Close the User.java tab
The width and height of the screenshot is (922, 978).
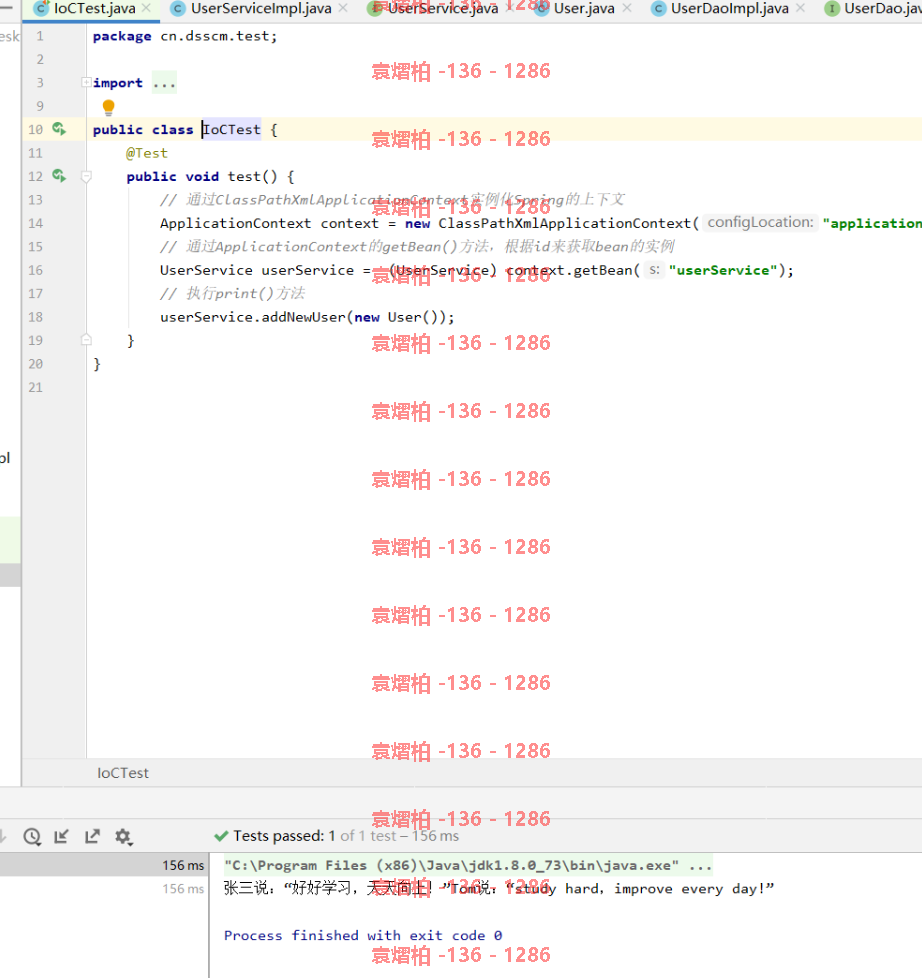627,8
